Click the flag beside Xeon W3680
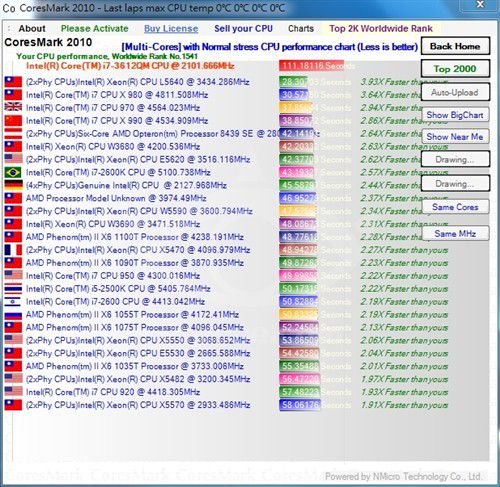 13,147
